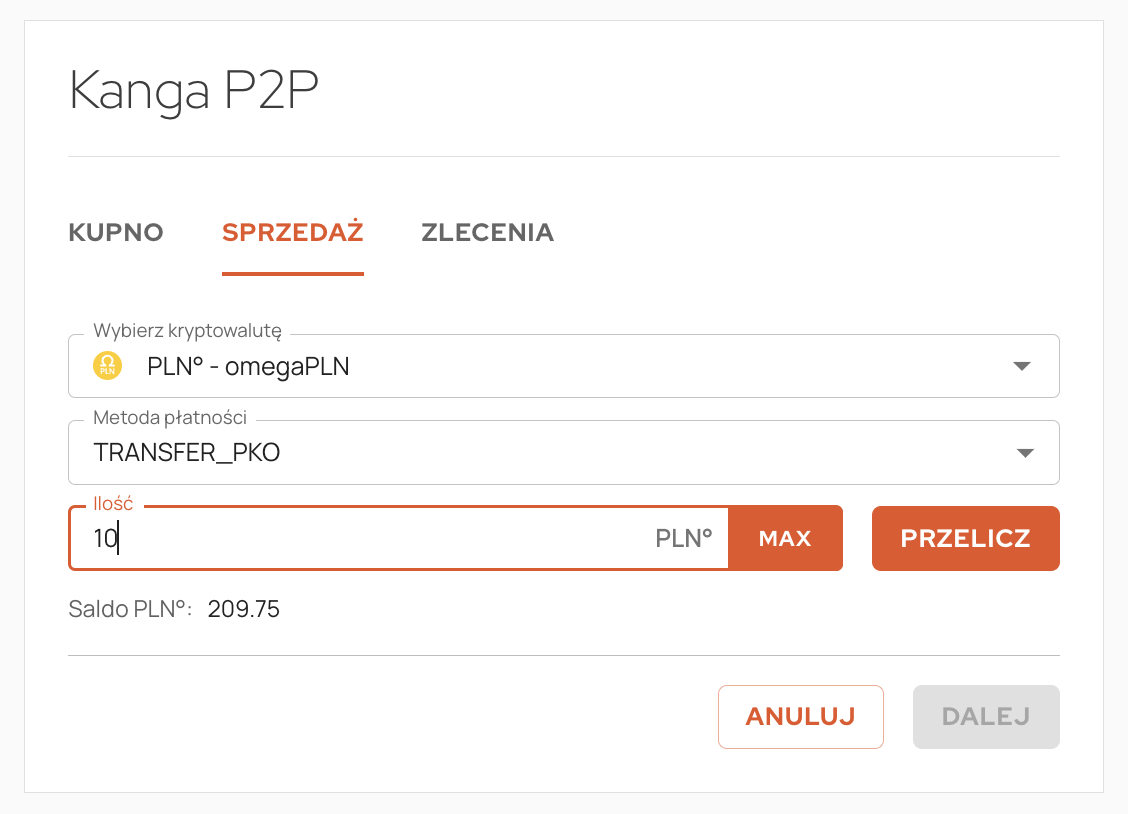Click the DALEJ button
The height and width of the screenshot is (814, 1128).
(986, 717)
